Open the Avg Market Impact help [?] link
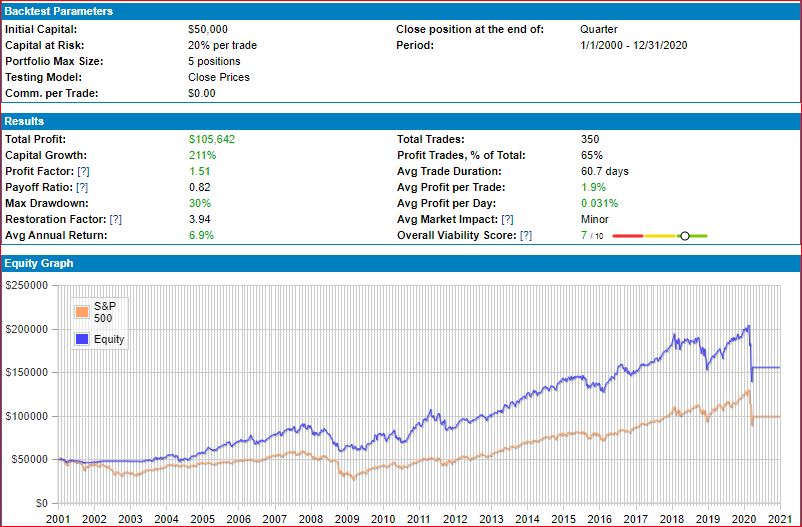Image resolution: width=802 pixels, height=527 pixels. coord(507,219)
